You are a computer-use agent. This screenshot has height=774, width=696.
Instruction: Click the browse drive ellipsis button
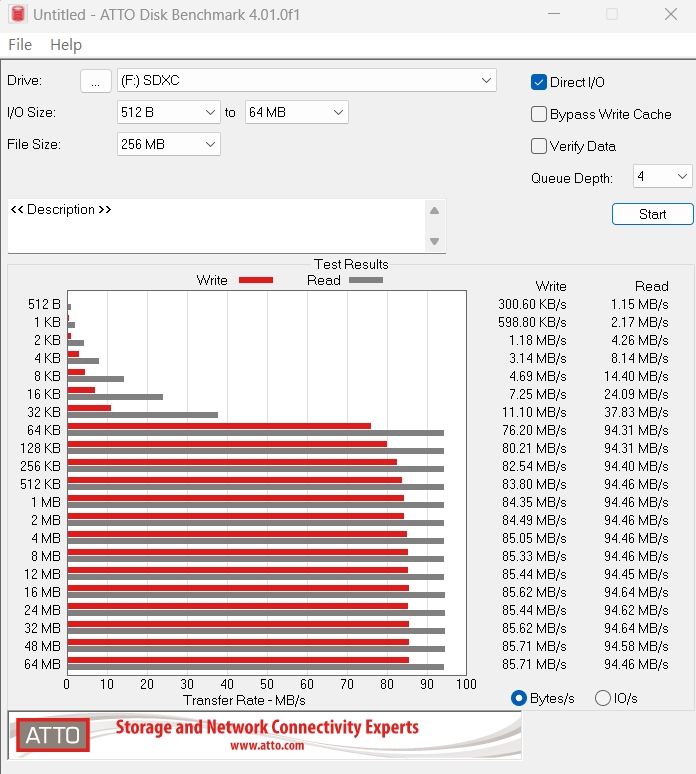pos(95,81)
